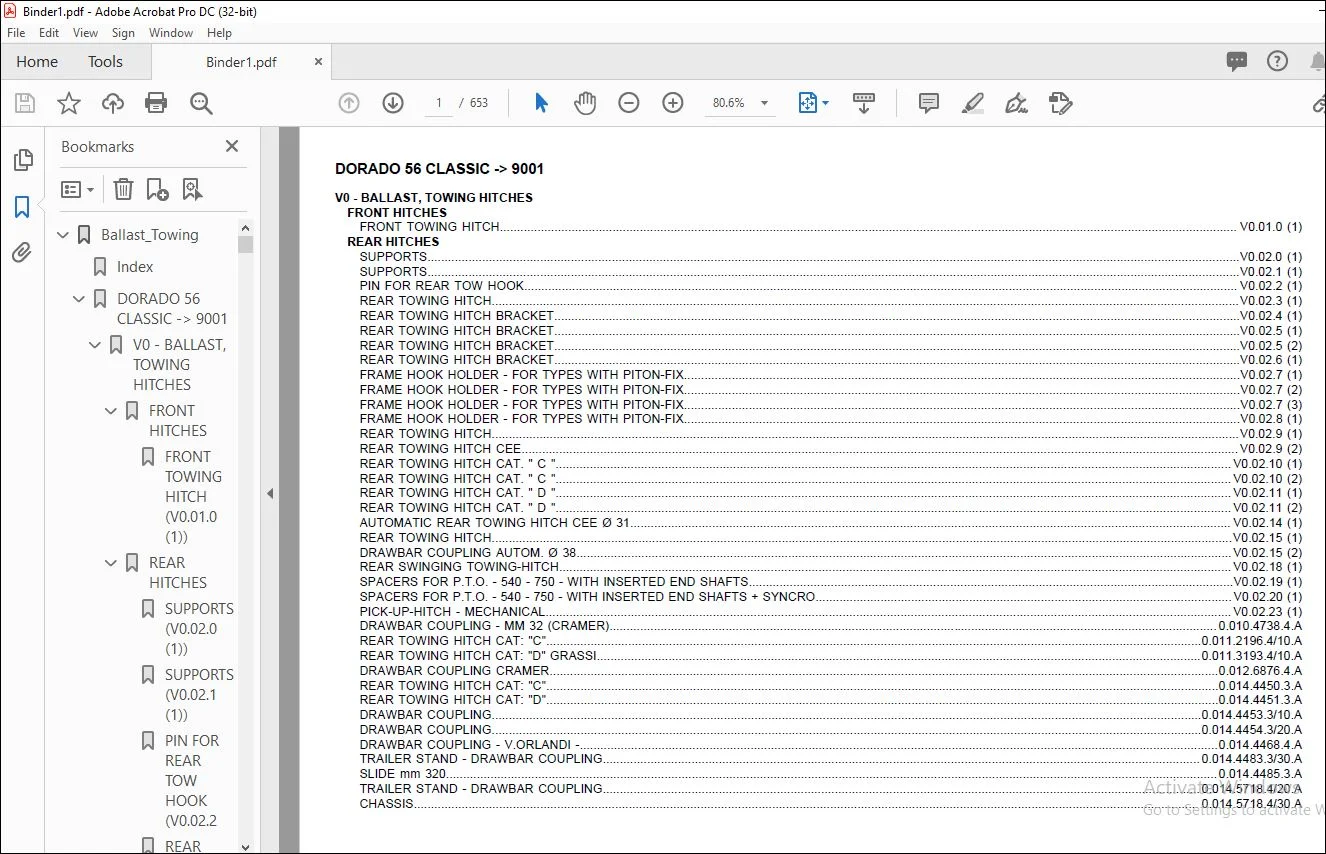
Task: Toggle the Bookmarks panel icon in sidebar
Action: (22, 207)
